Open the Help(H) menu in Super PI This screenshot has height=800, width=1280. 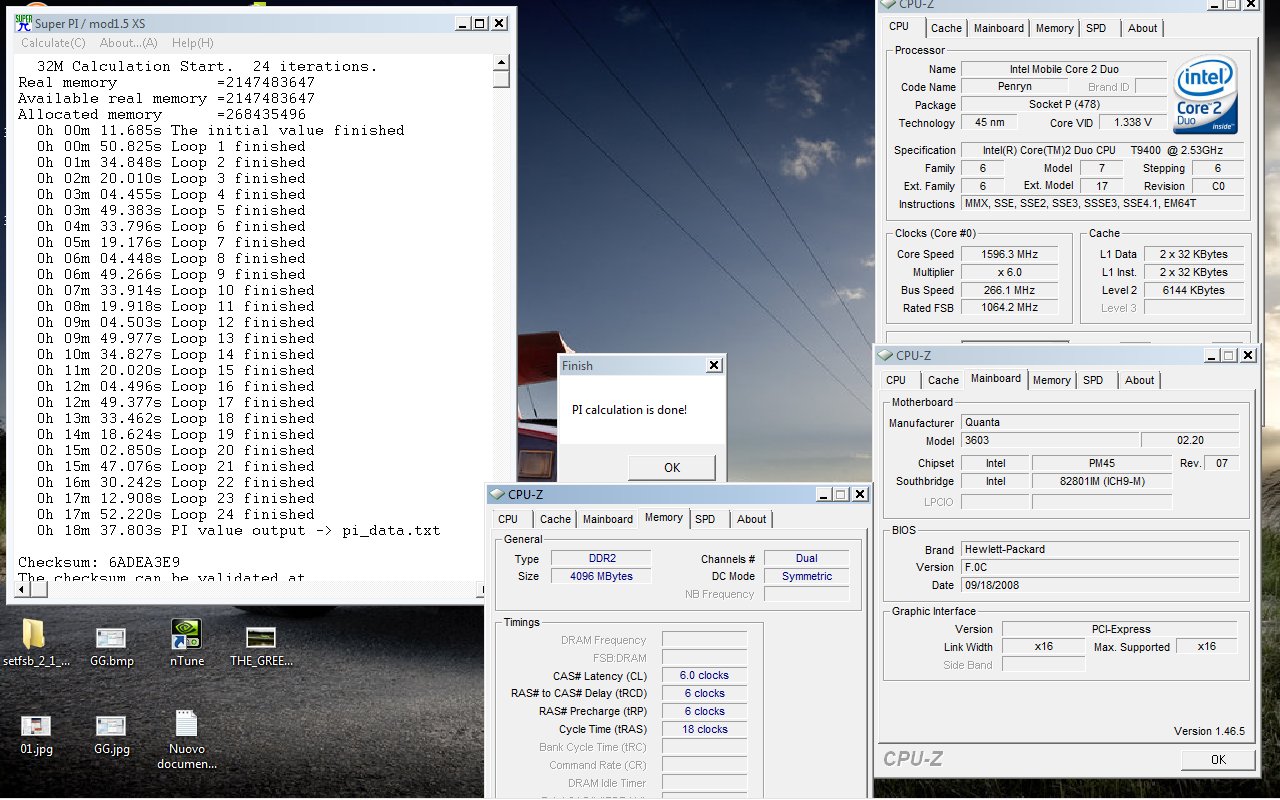(x=193, y=43)
